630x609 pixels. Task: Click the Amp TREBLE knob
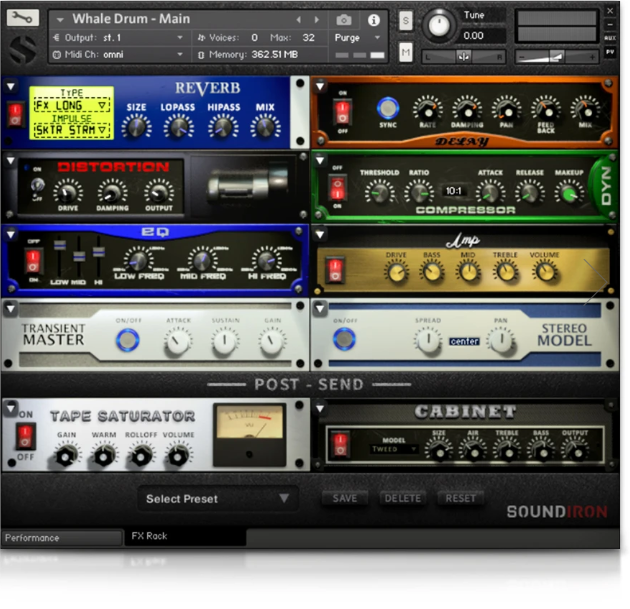click(506, 272)
